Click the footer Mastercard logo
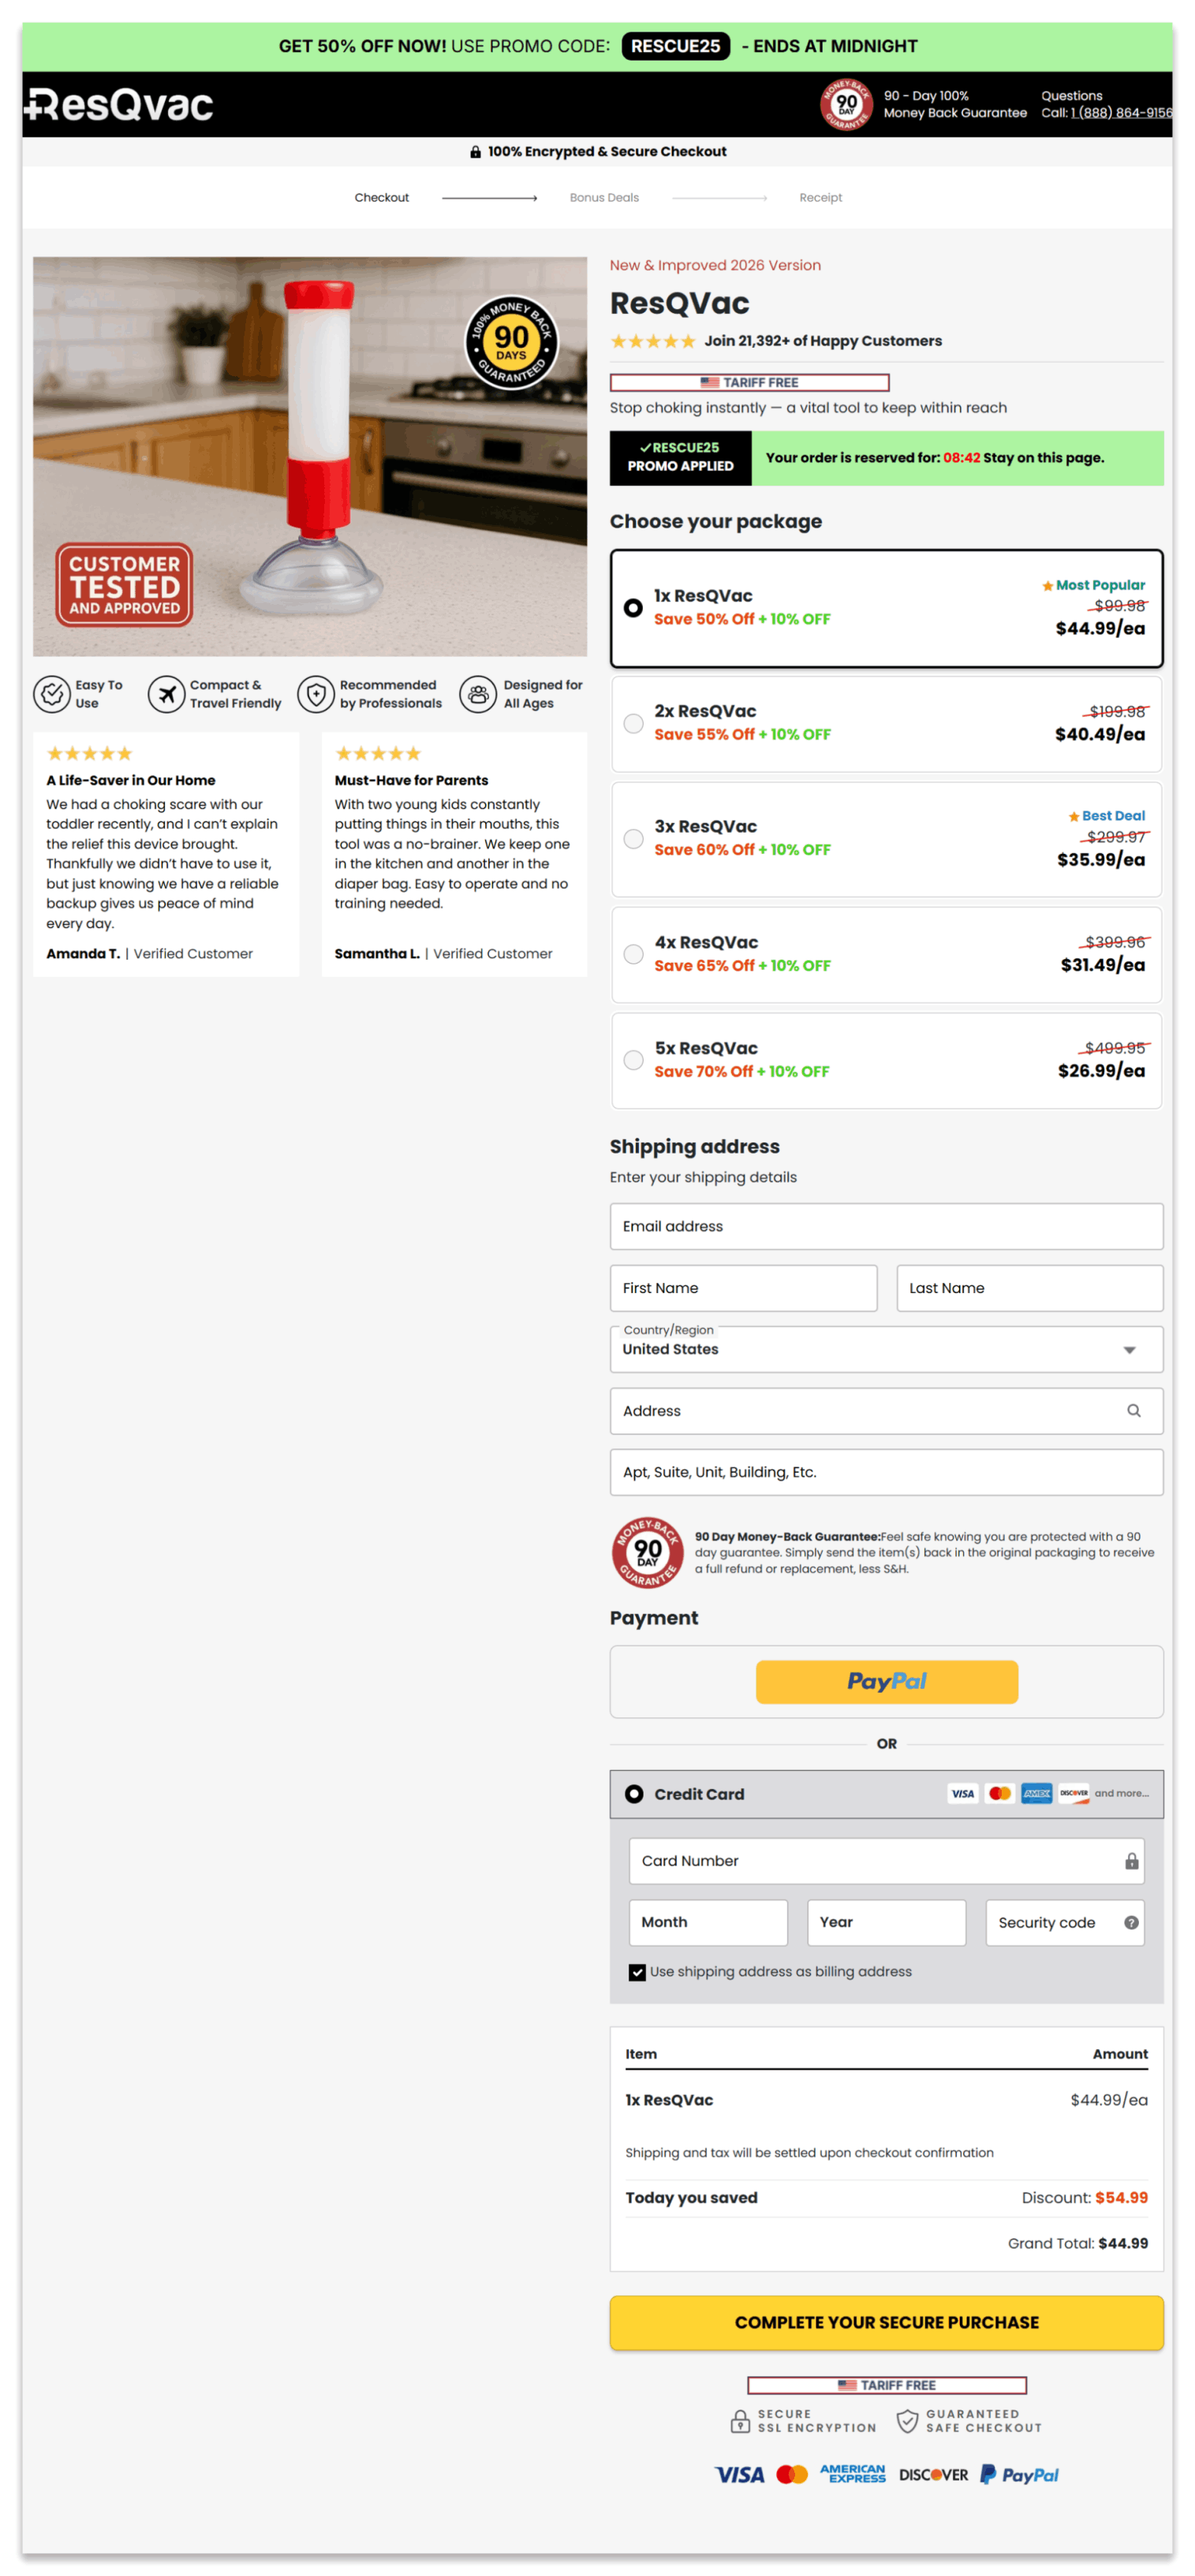The width and height of the screenshot is (1195, 2576). [791, 2475]
